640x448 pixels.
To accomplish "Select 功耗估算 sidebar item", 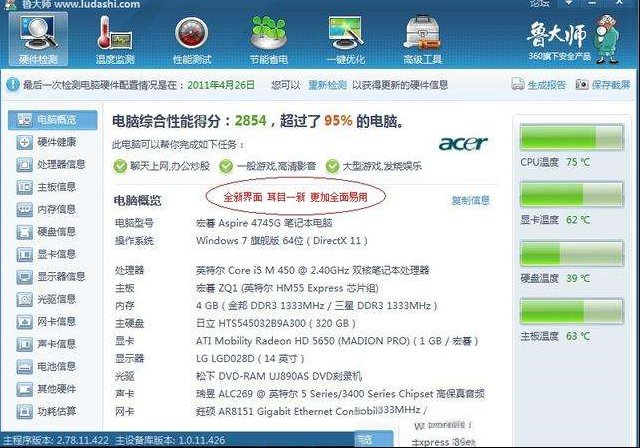I will coord(46,411).
